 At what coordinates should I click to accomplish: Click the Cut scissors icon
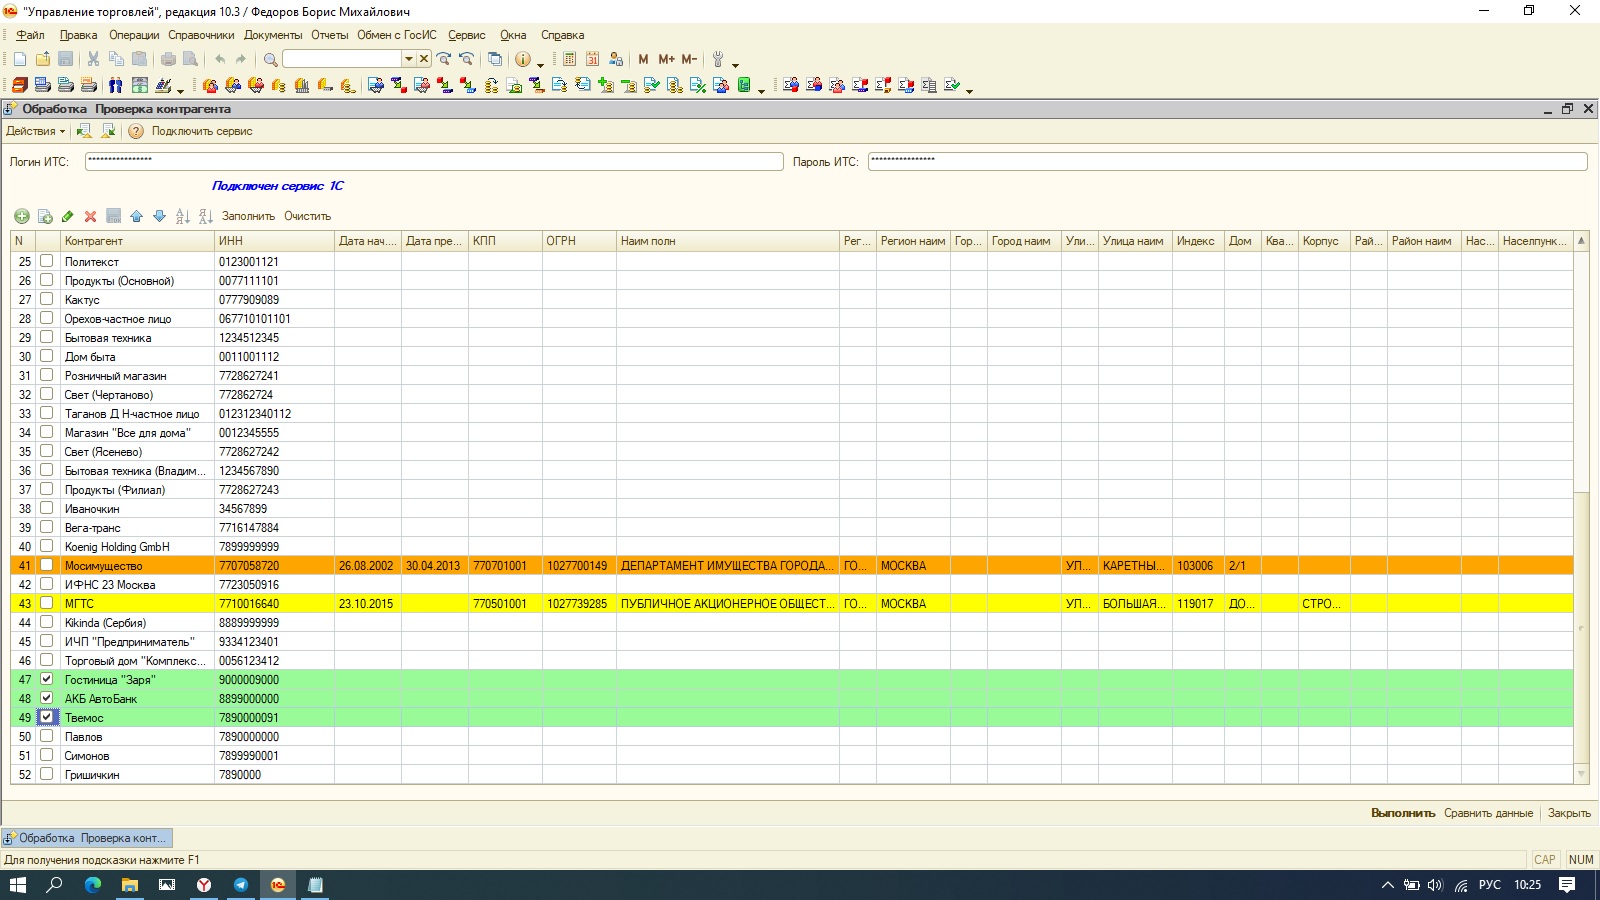pyautogui.click(x=93, y=60)
